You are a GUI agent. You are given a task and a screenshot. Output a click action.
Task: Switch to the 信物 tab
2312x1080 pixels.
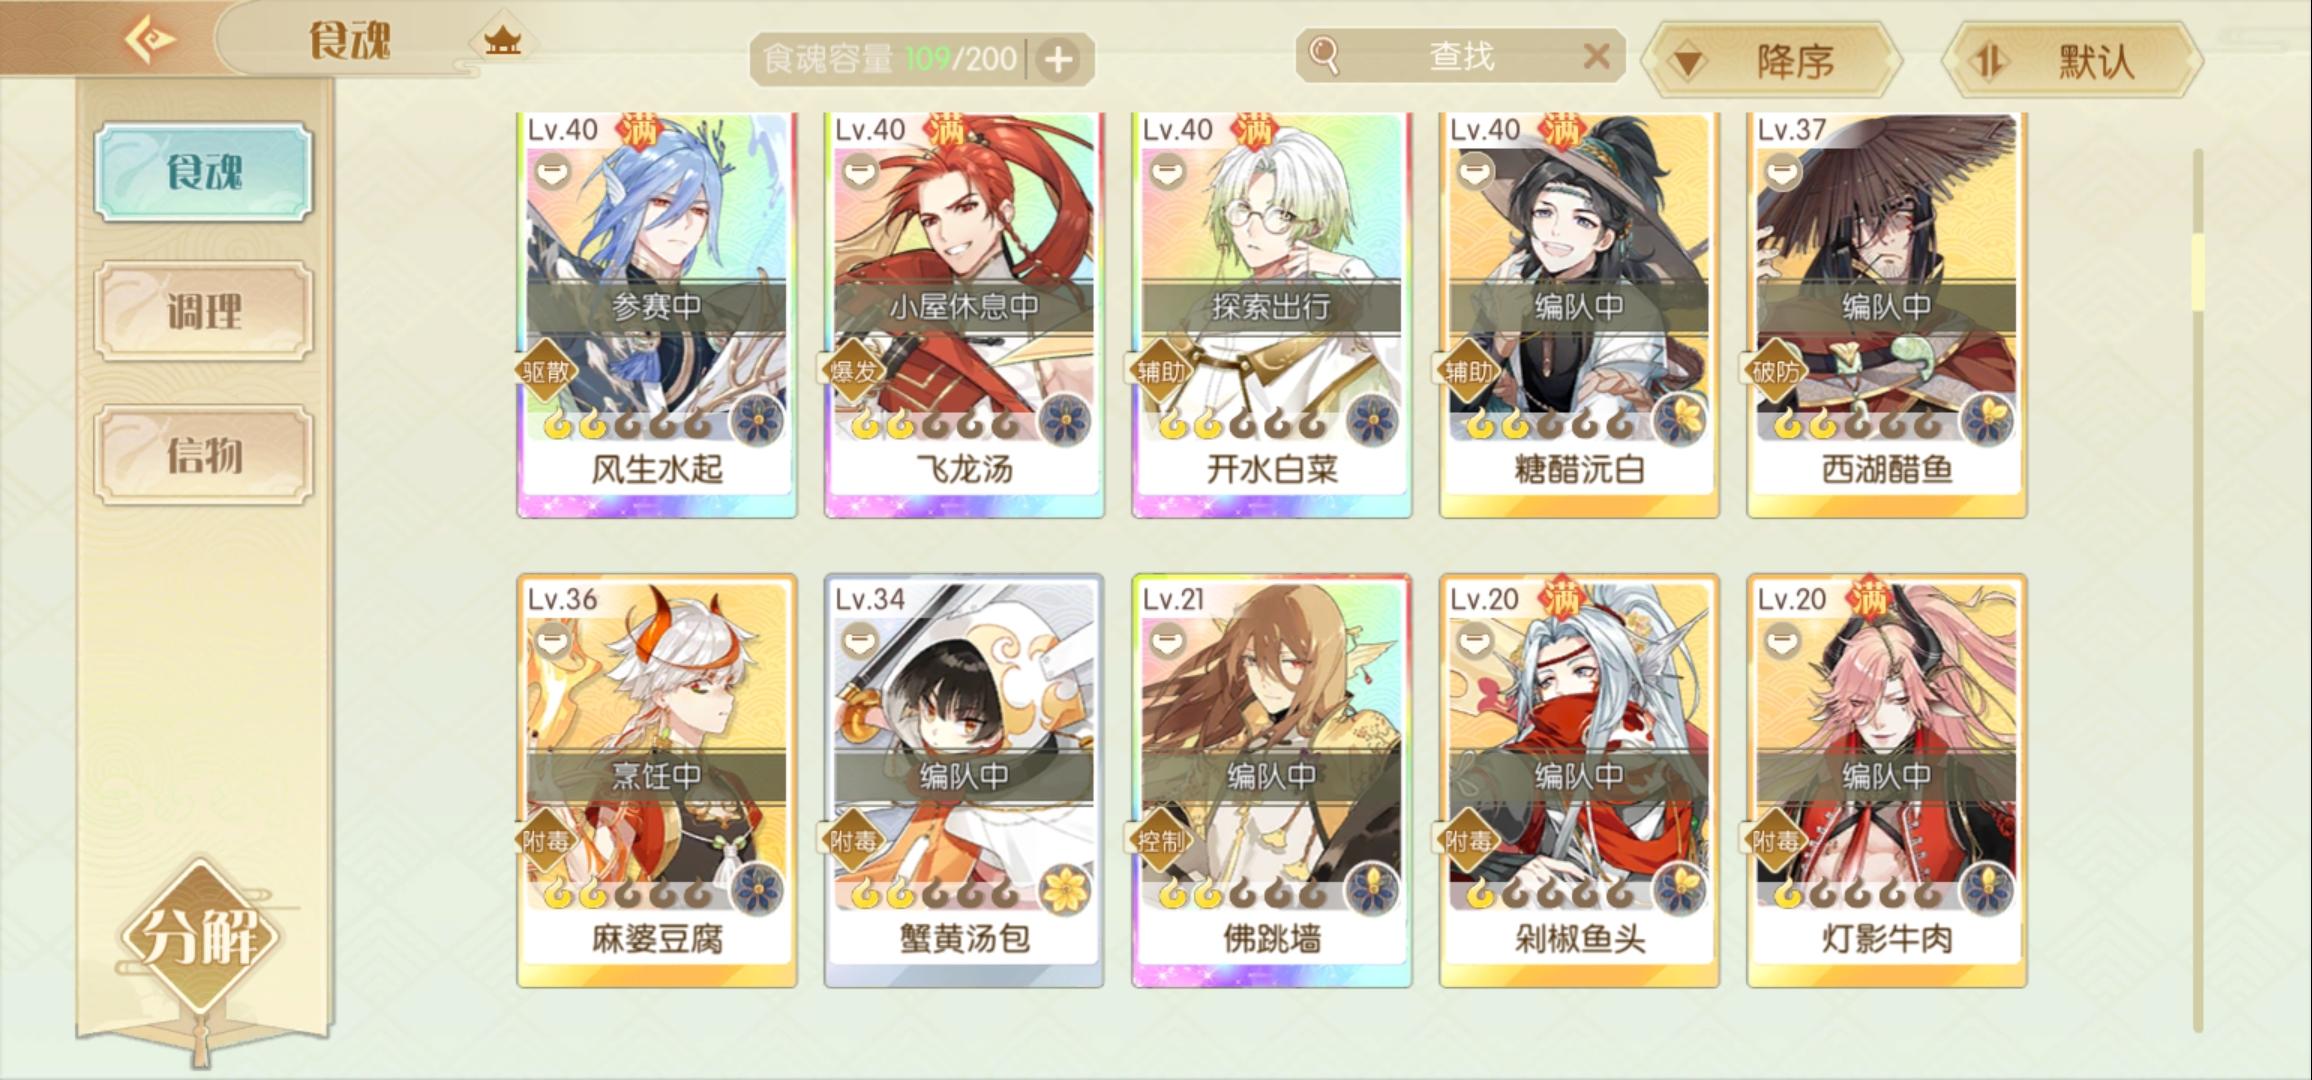click(204, 455)
